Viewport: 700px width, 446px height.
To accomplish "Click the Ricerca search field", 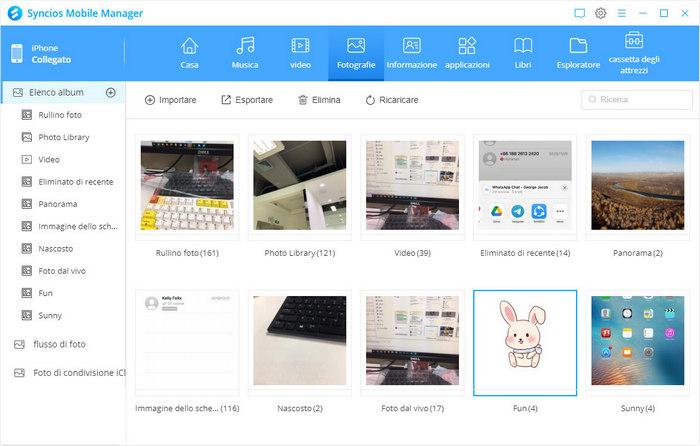I will tap(637, 100).
